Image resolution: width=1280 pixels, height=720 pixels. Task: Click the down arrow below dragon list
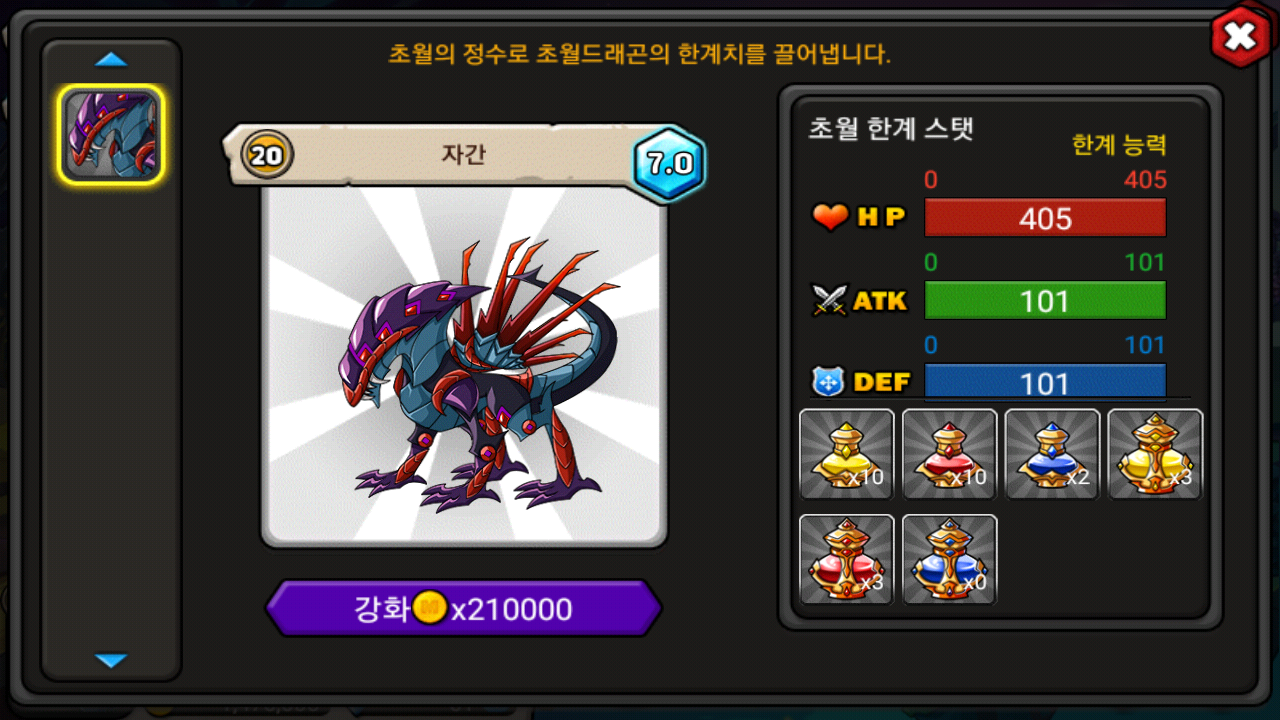point(111,660)
